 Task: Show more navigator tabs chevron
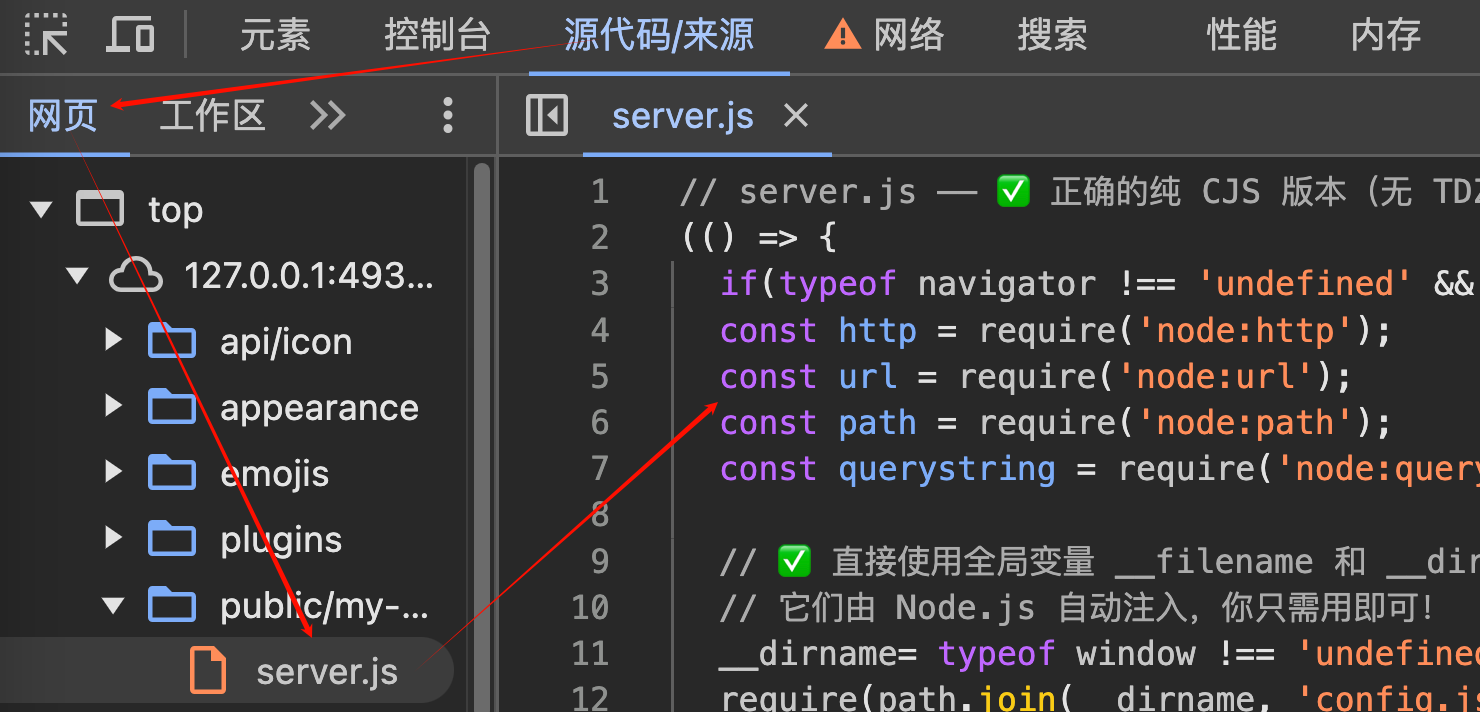click(x=327, y=116)
